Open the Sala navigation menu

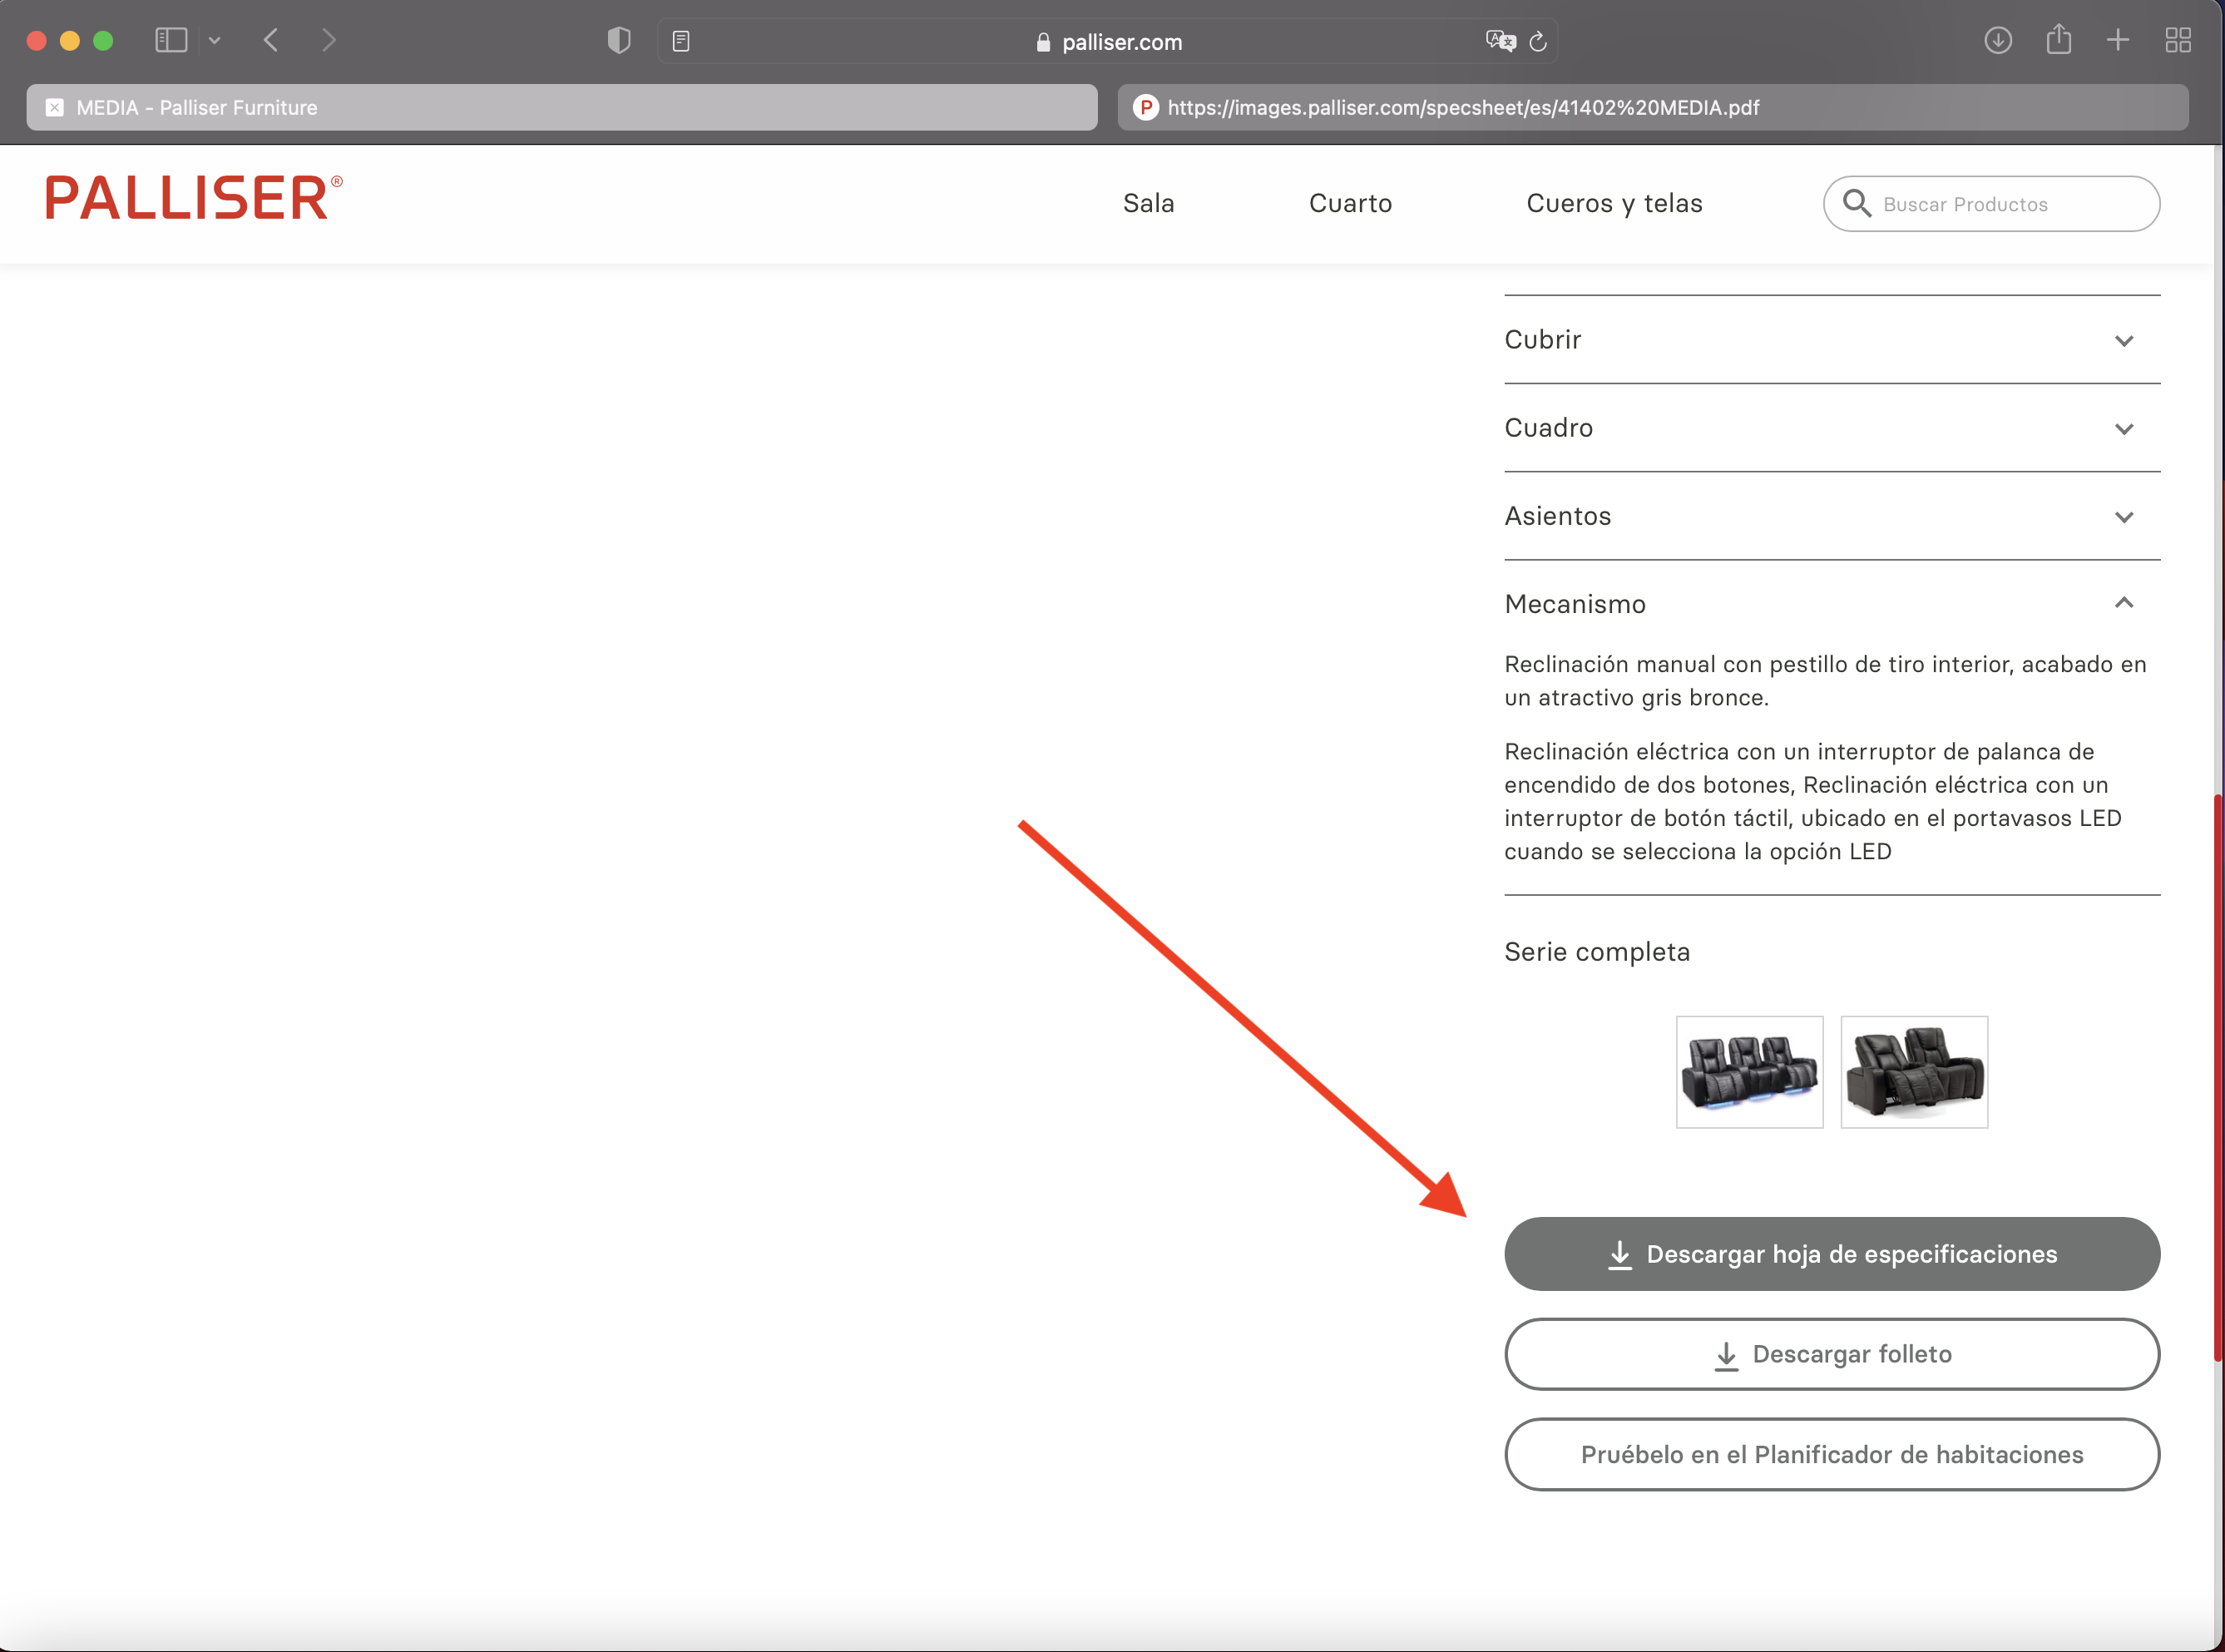(x=1149, y=203)
